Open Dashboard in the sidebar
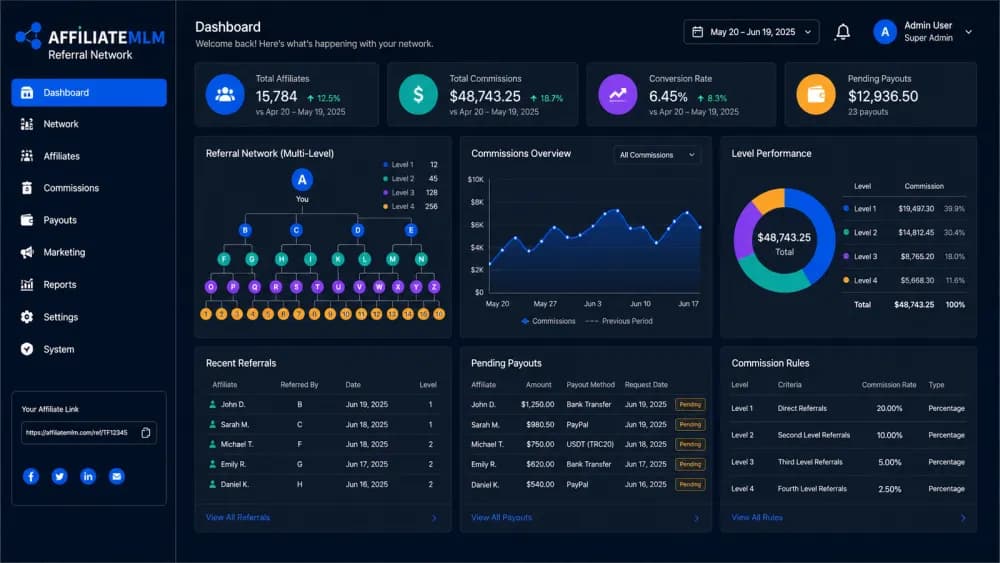 pyautogui.click(x=89, y=92)
